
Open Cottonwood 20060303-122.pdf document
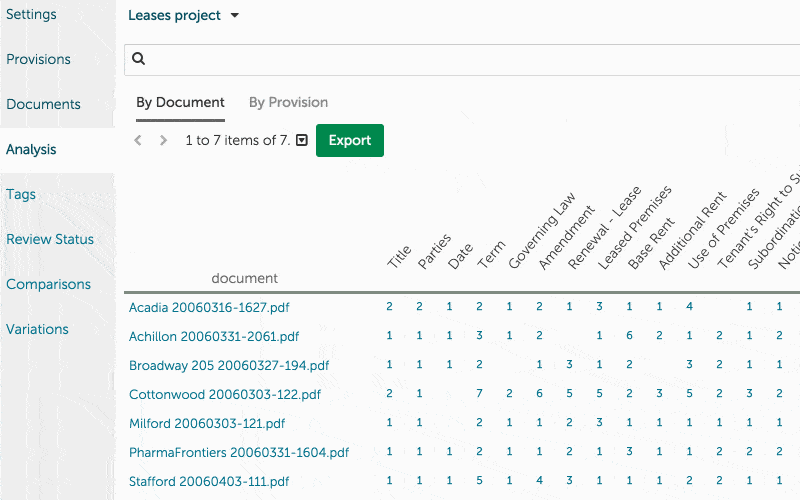pos(225,394)
